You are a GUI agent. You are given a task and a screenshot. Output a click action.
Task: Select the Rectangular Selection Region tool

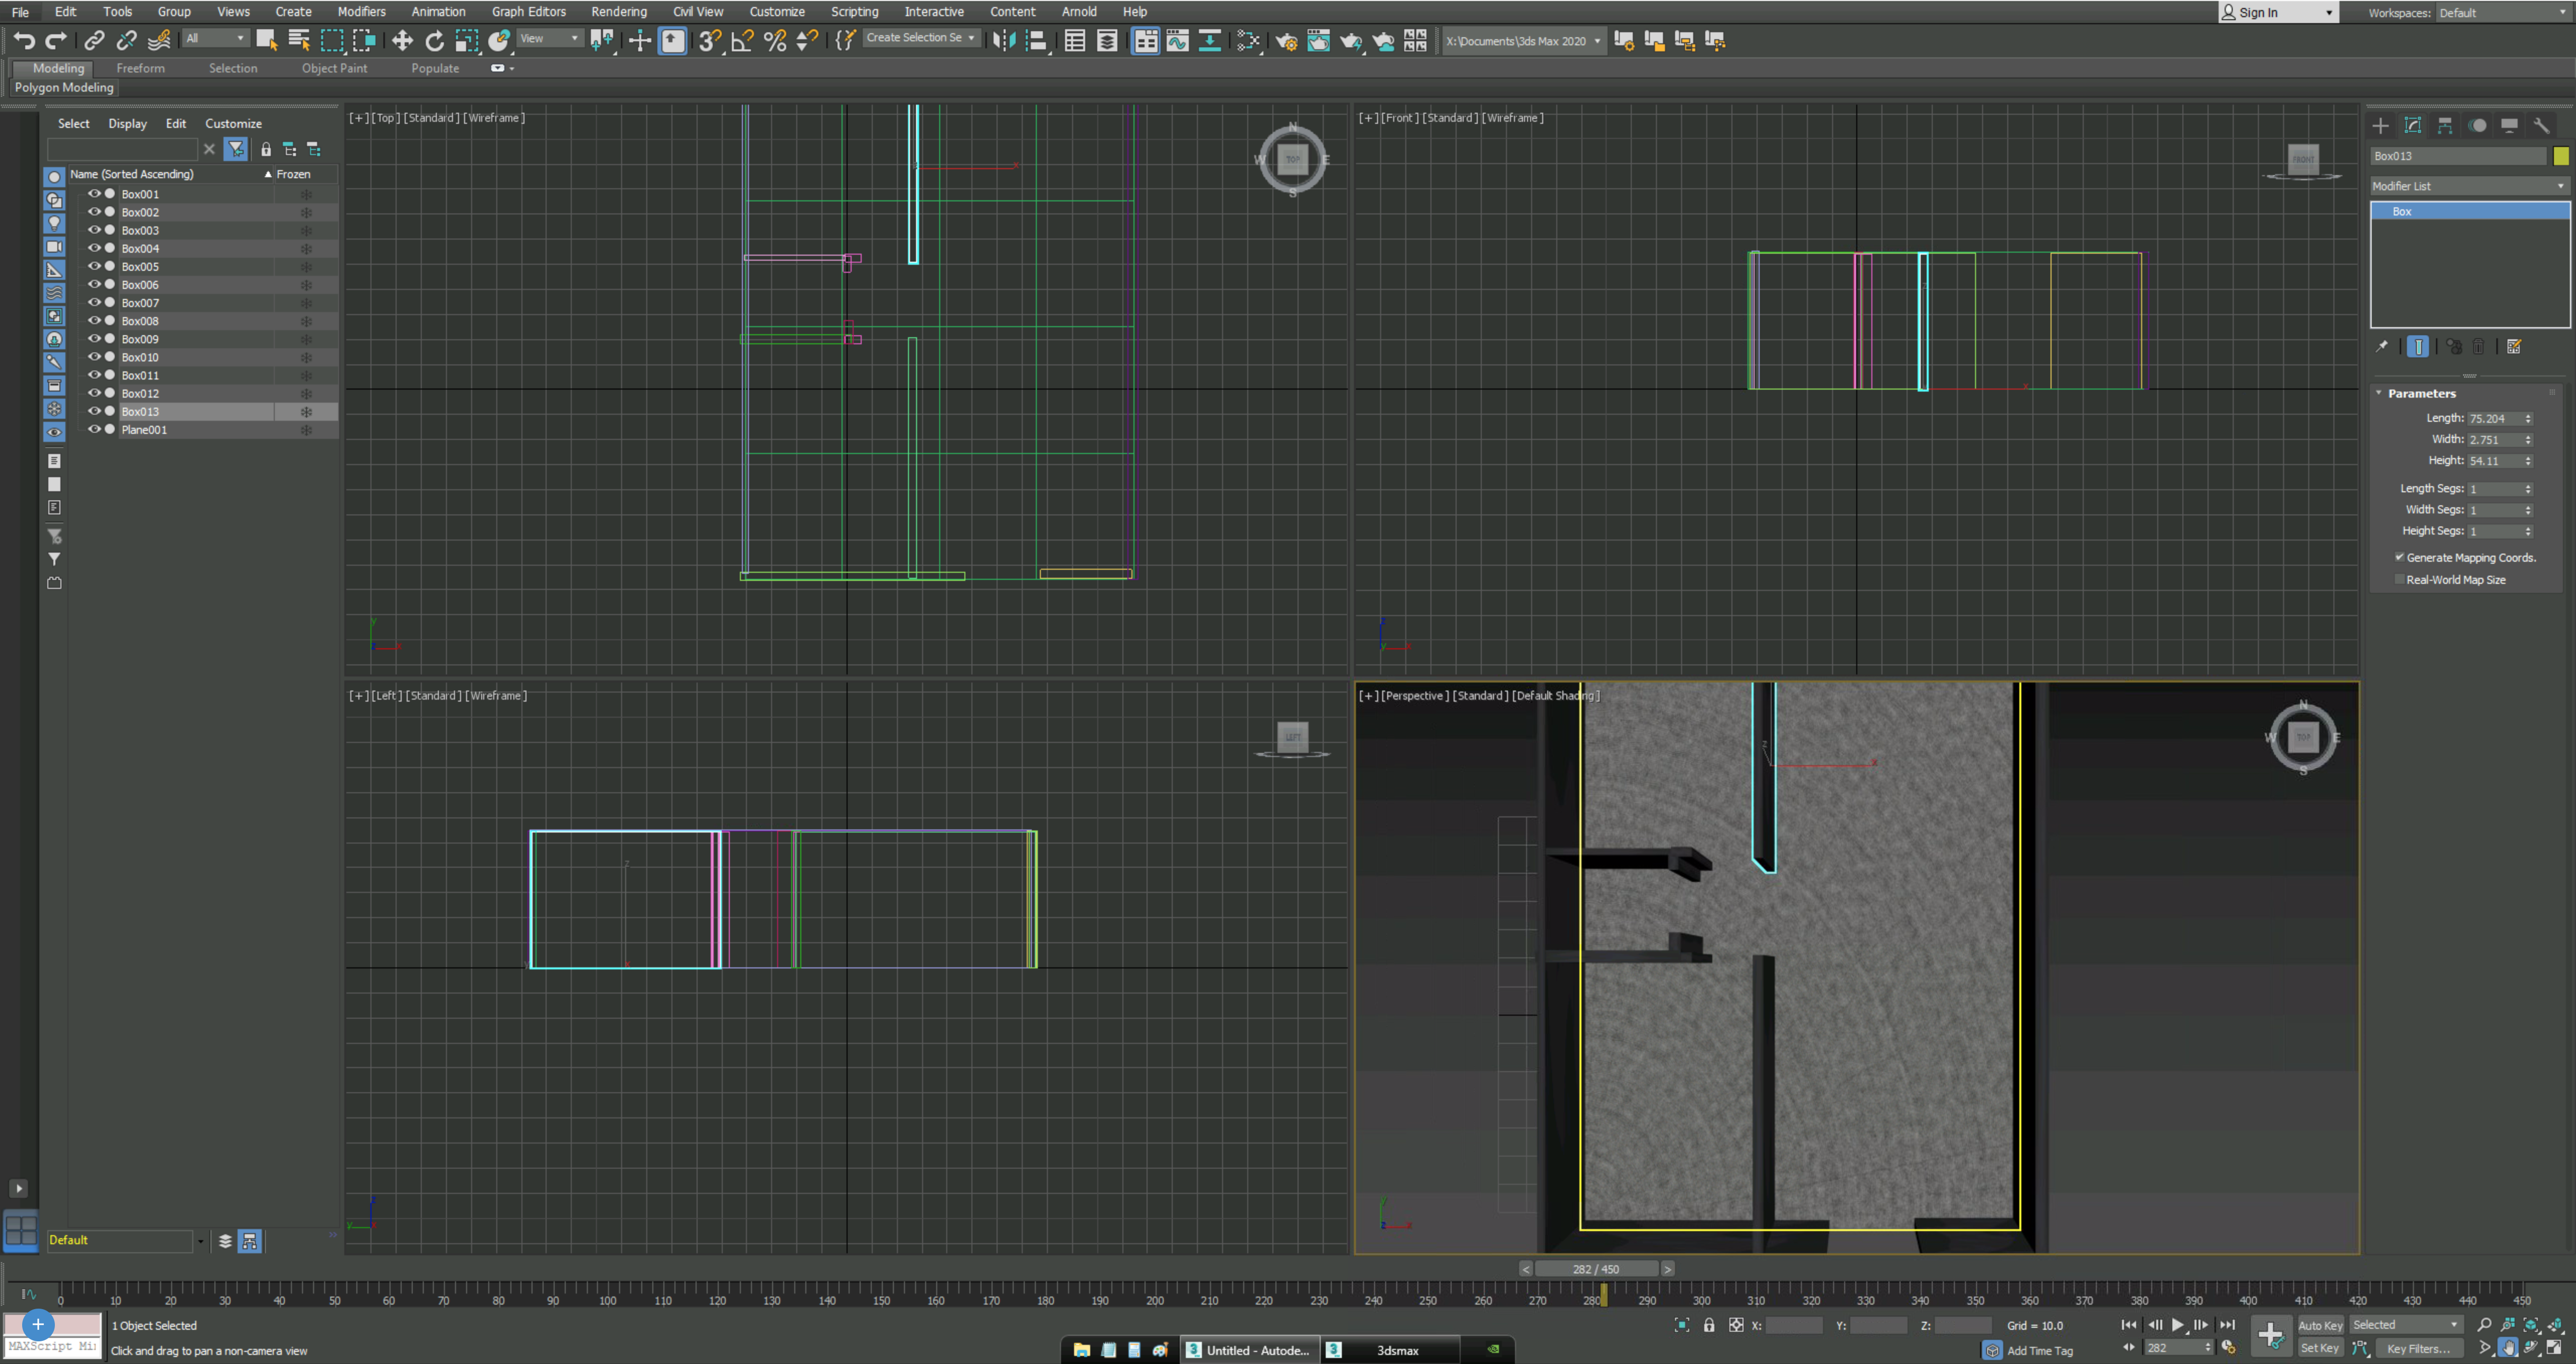tap(332, 40)
